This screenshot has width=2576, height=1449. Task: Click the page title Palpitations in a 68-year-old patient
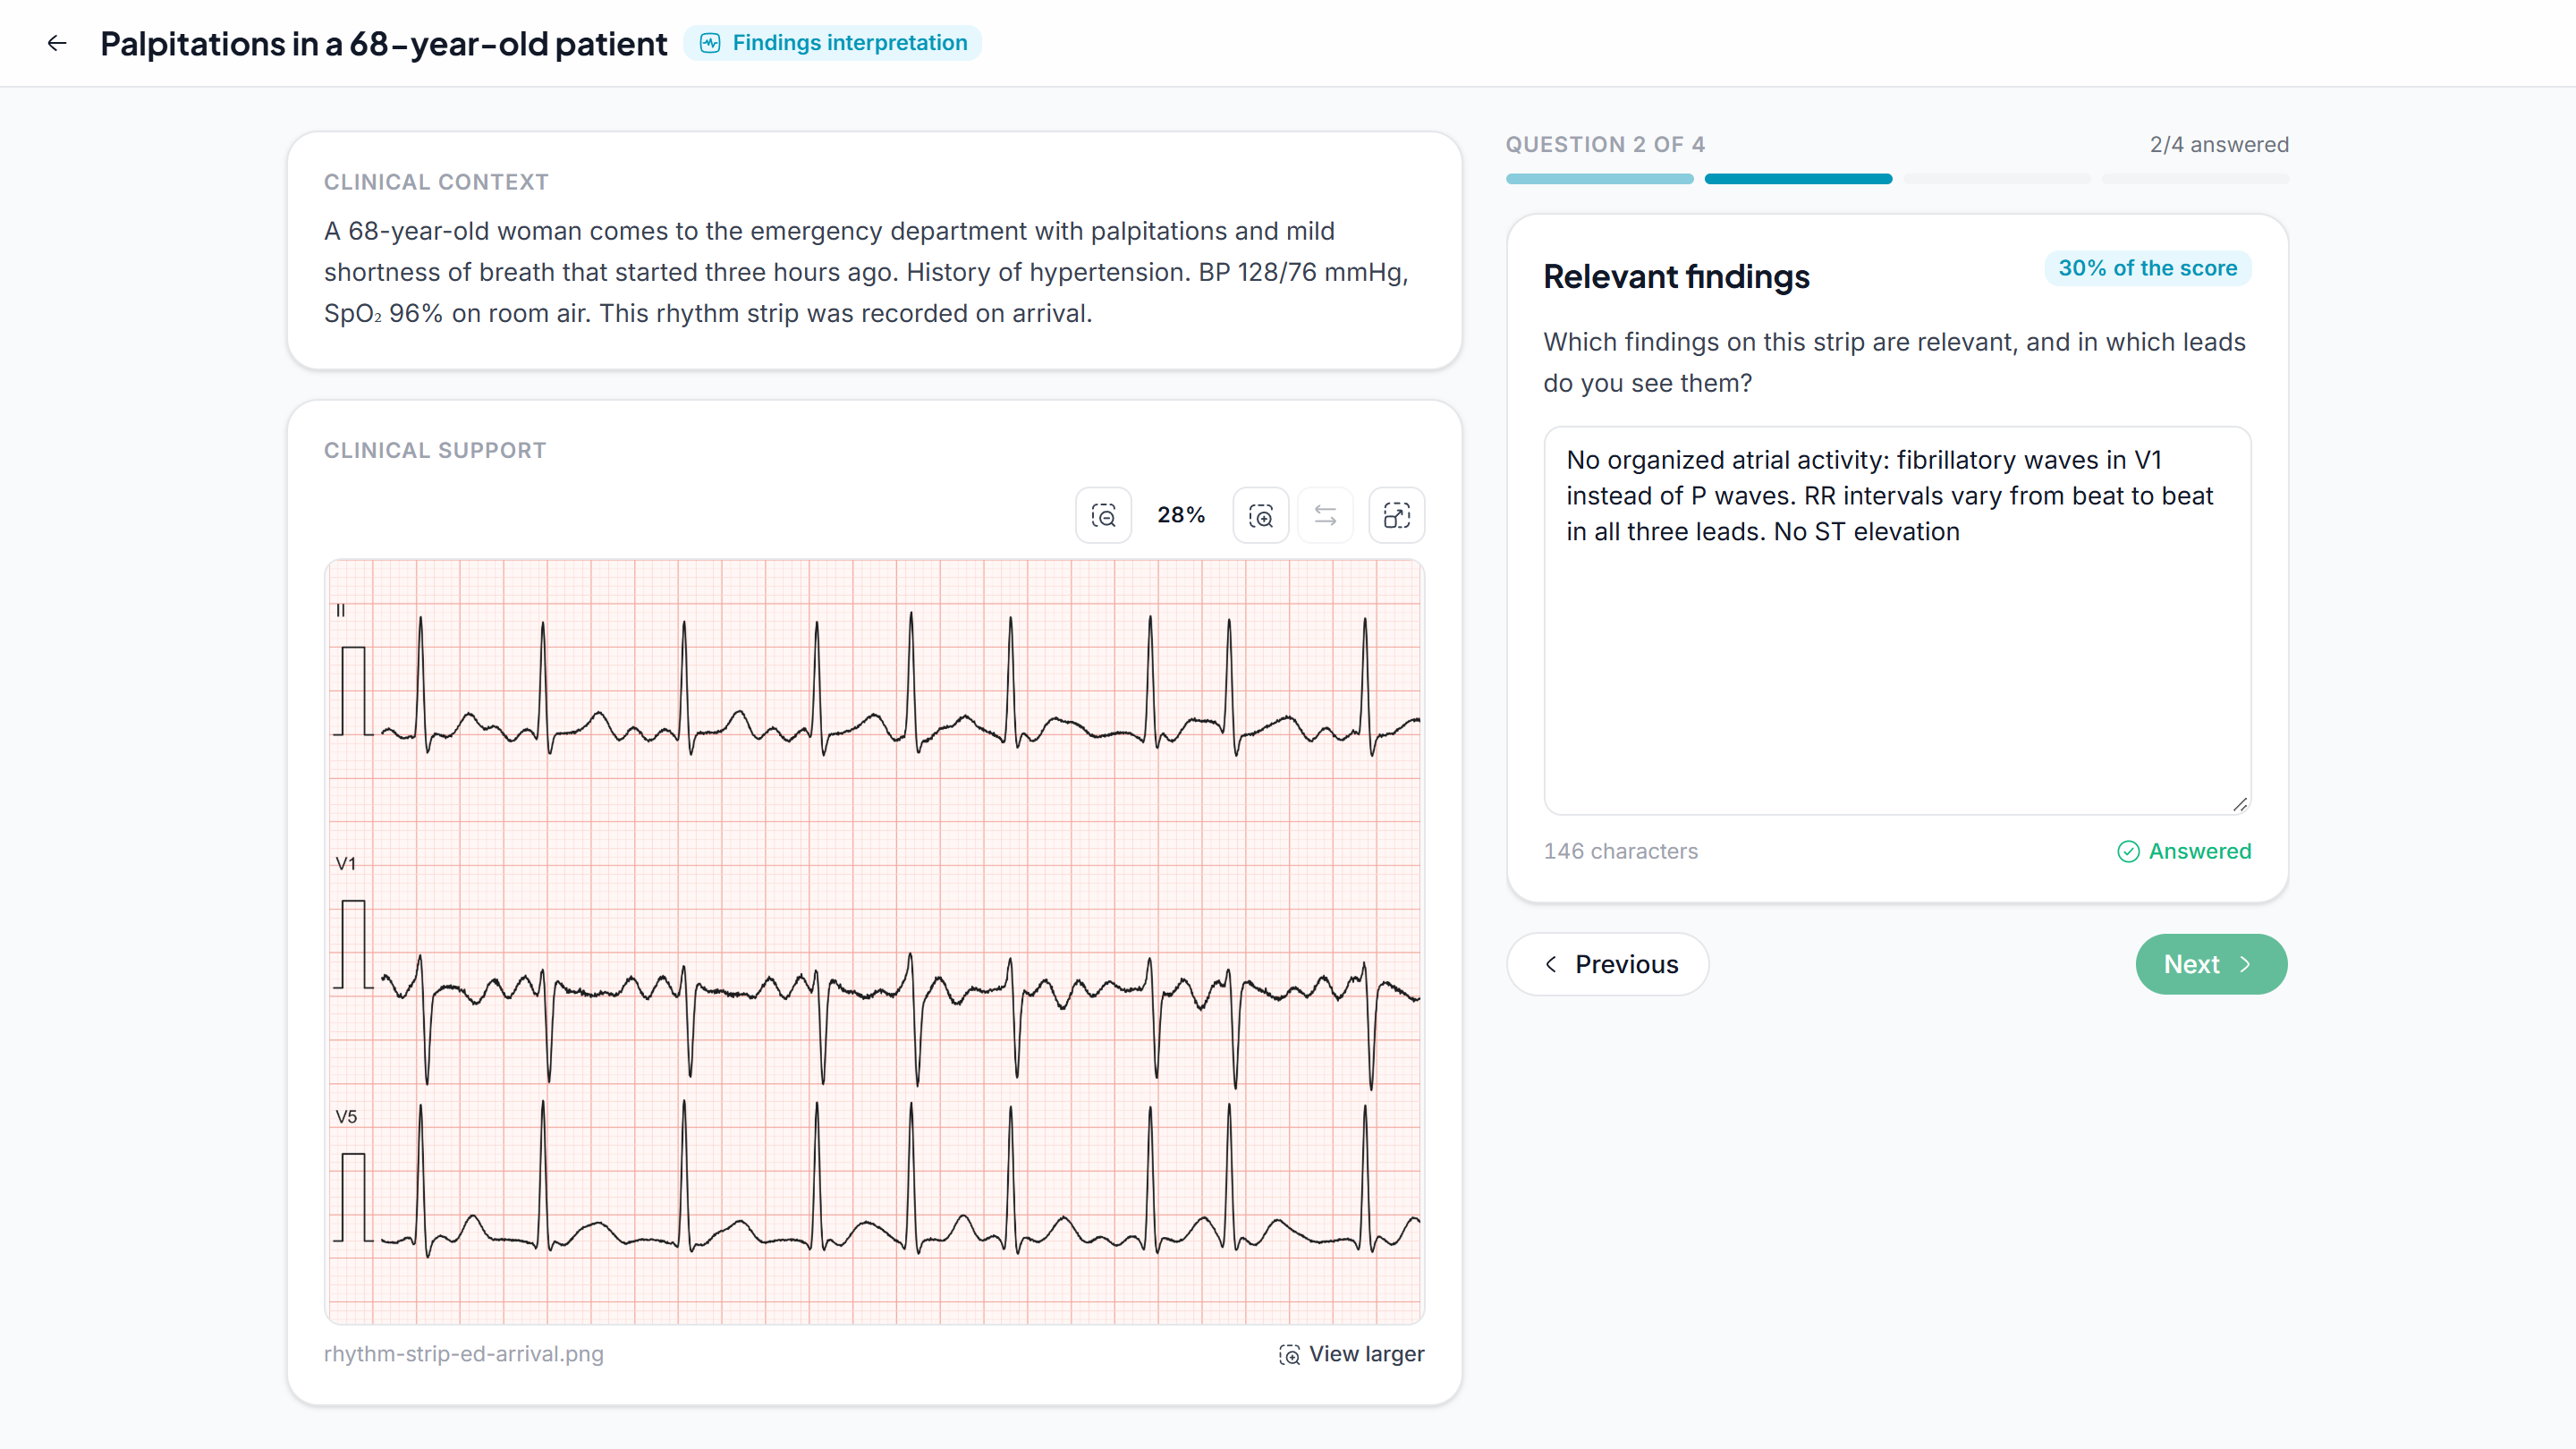pyautogui.click(x=383, y=44)
